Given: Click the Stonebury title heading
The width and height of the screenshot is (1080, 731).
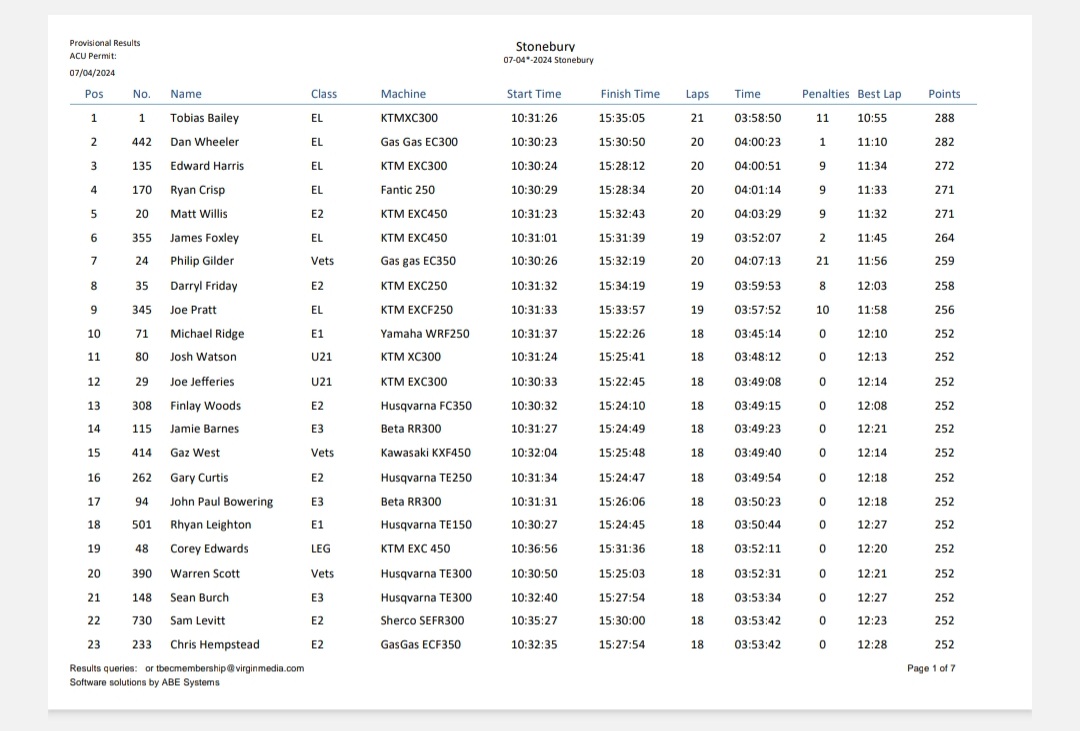Looking at the screenshot, I should [545, 46].
